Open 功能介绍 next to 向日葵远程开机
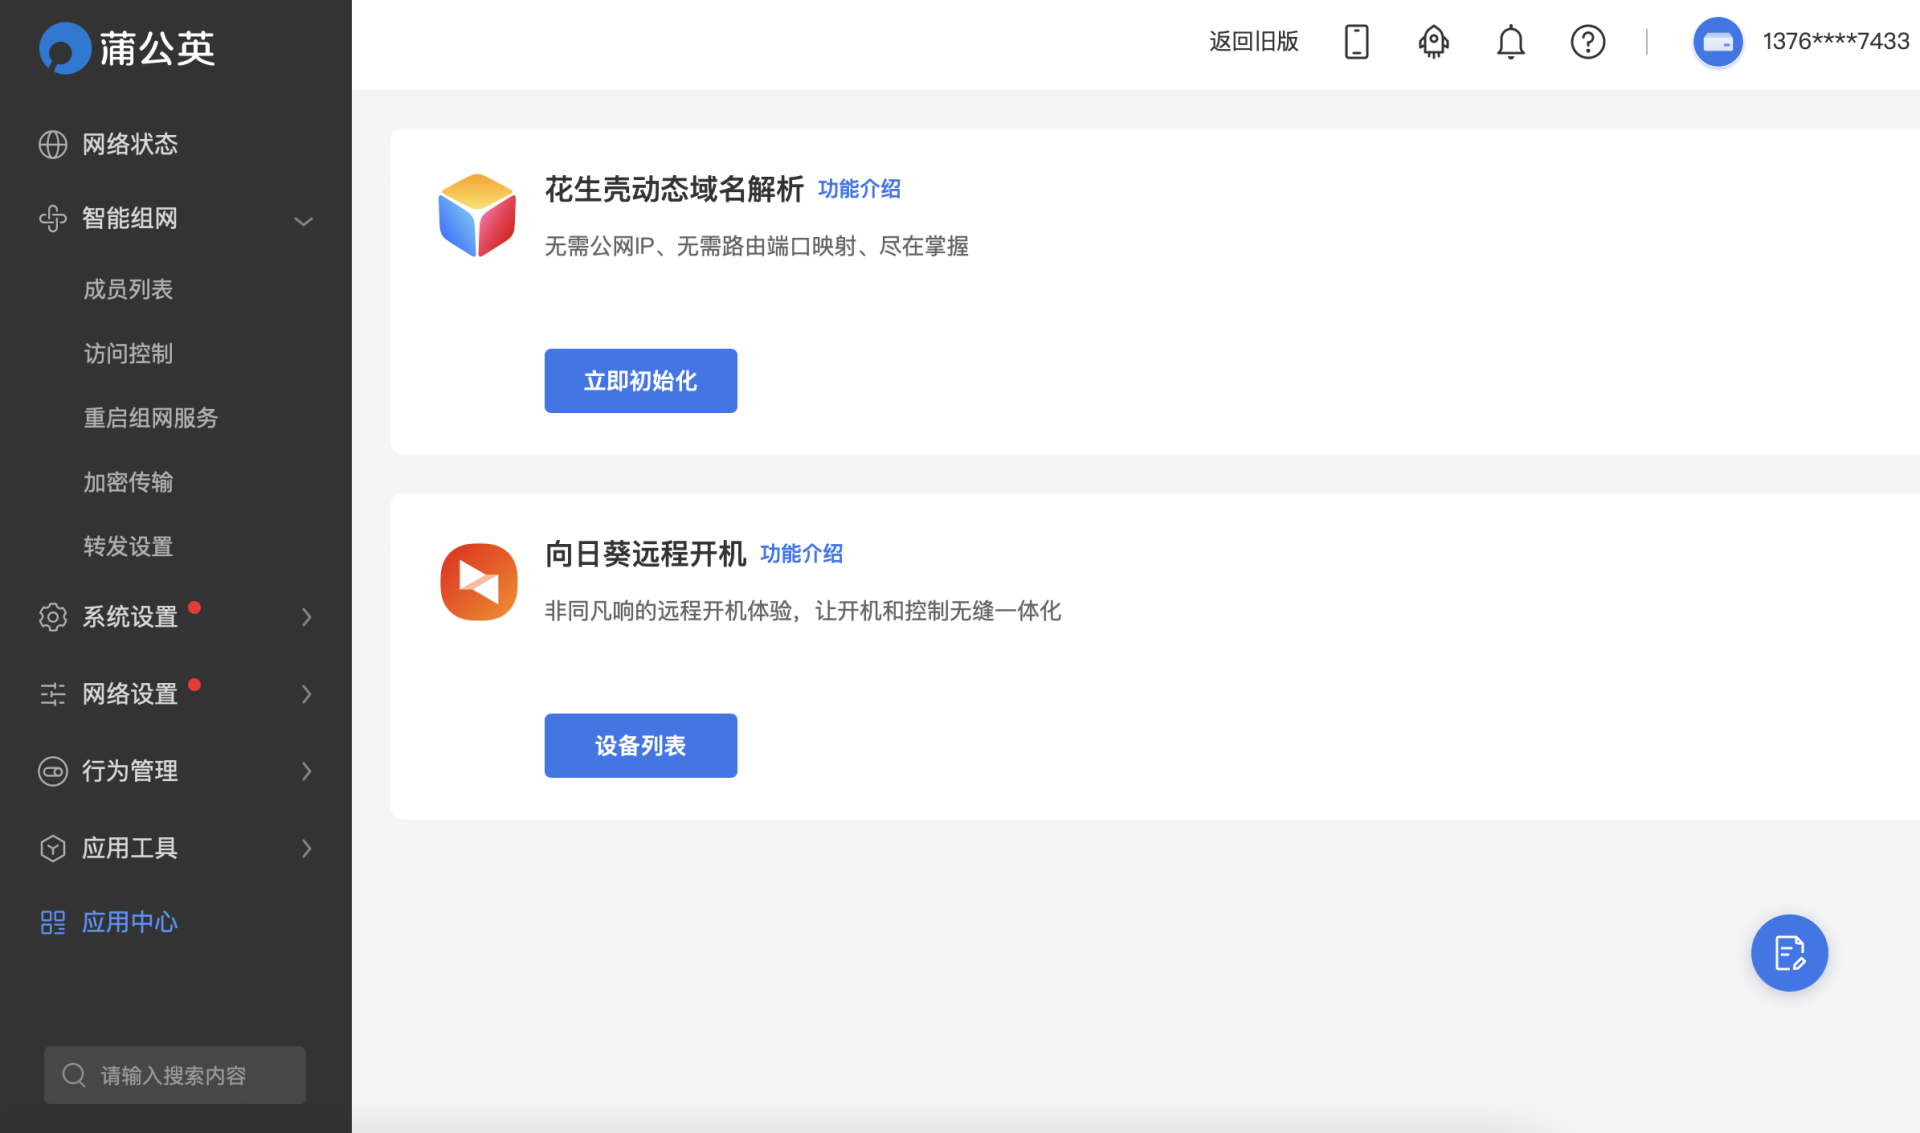The width and height of the screenshot is (1920, 1133). (800, 553)
